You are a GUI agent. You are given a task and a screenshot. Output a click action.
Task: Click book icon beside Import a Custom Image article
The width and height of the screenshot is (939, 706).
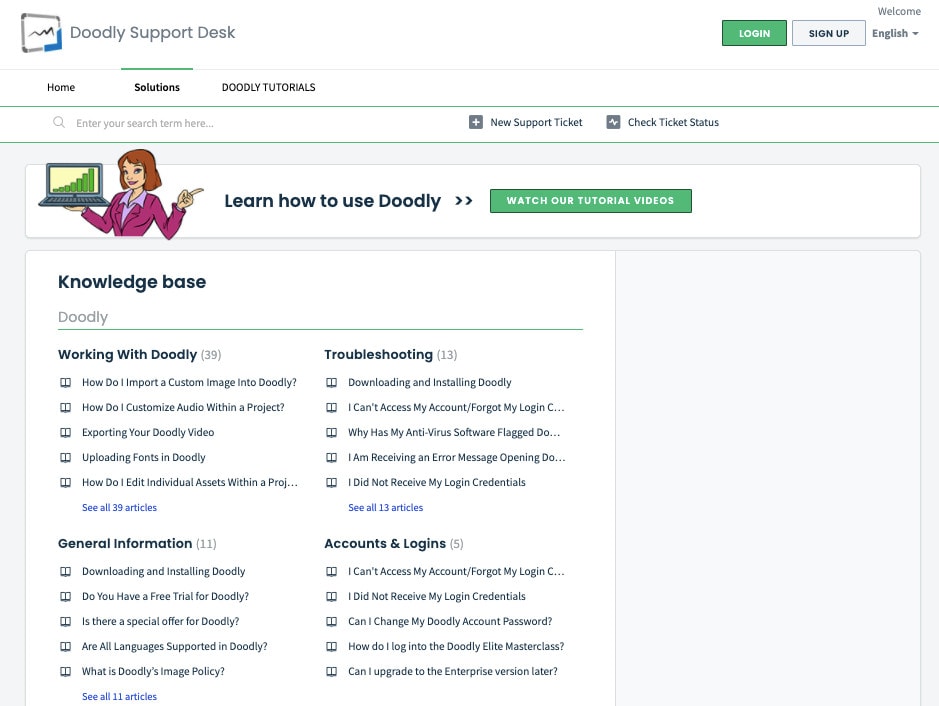tap(65, 383)
